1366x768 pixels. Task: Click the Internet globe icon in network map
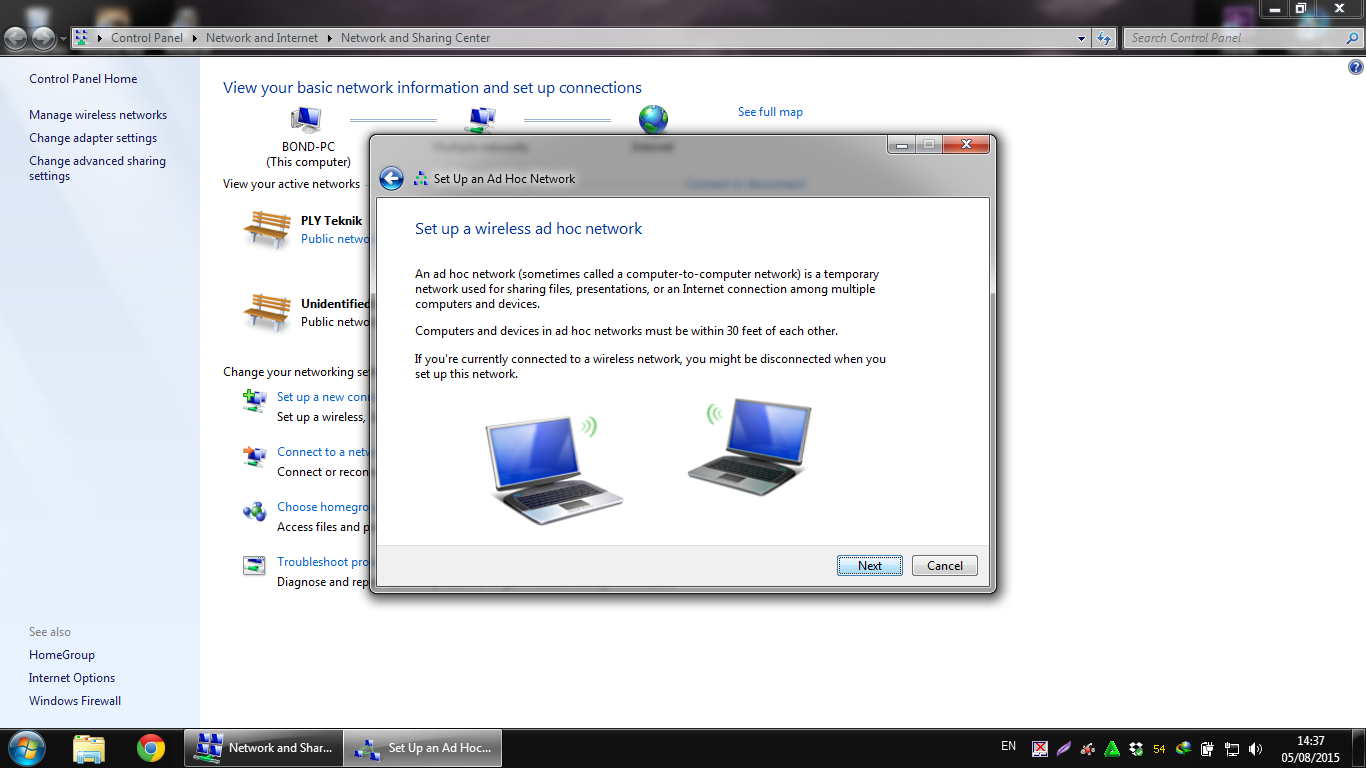(653, 120)
